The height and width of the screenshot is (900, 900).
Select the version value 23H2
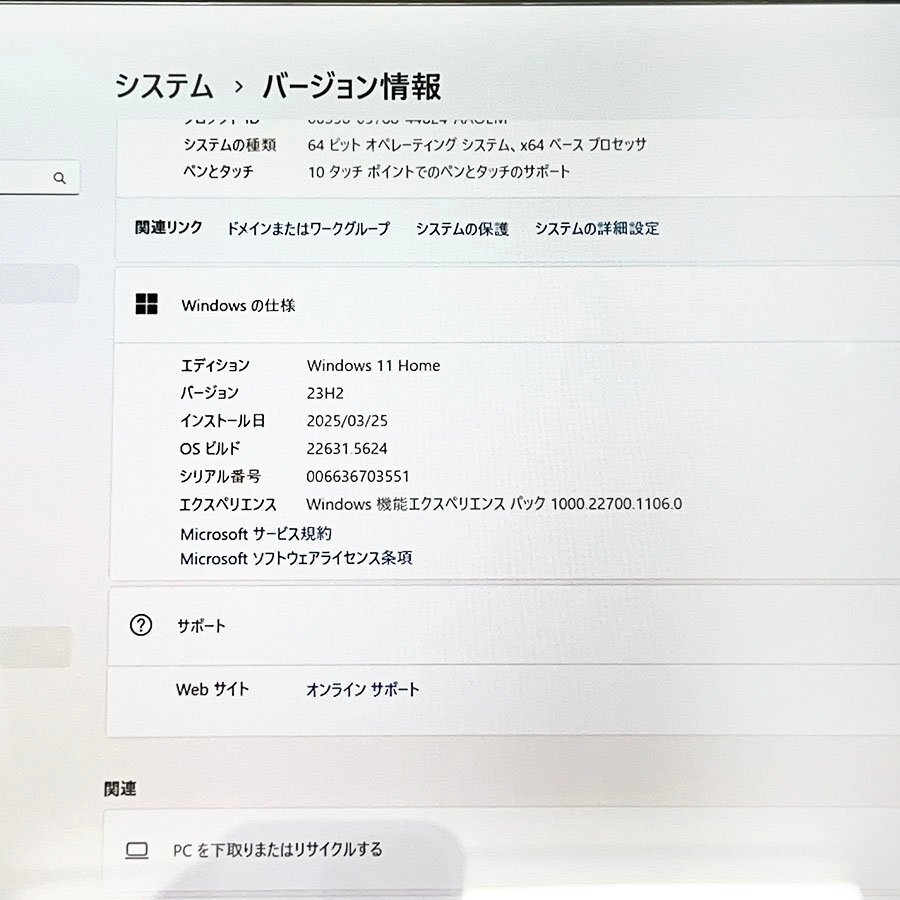coord(325,393)
